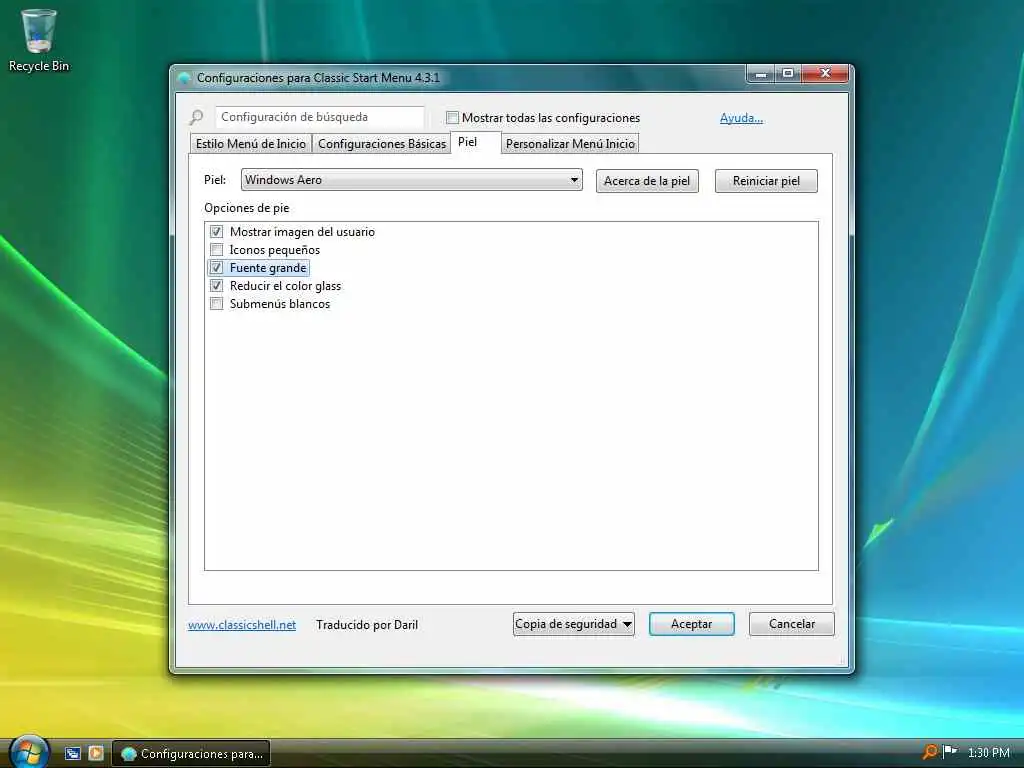
Task: Launch the media player quick launch icon
Action: (x=96, y=753)
